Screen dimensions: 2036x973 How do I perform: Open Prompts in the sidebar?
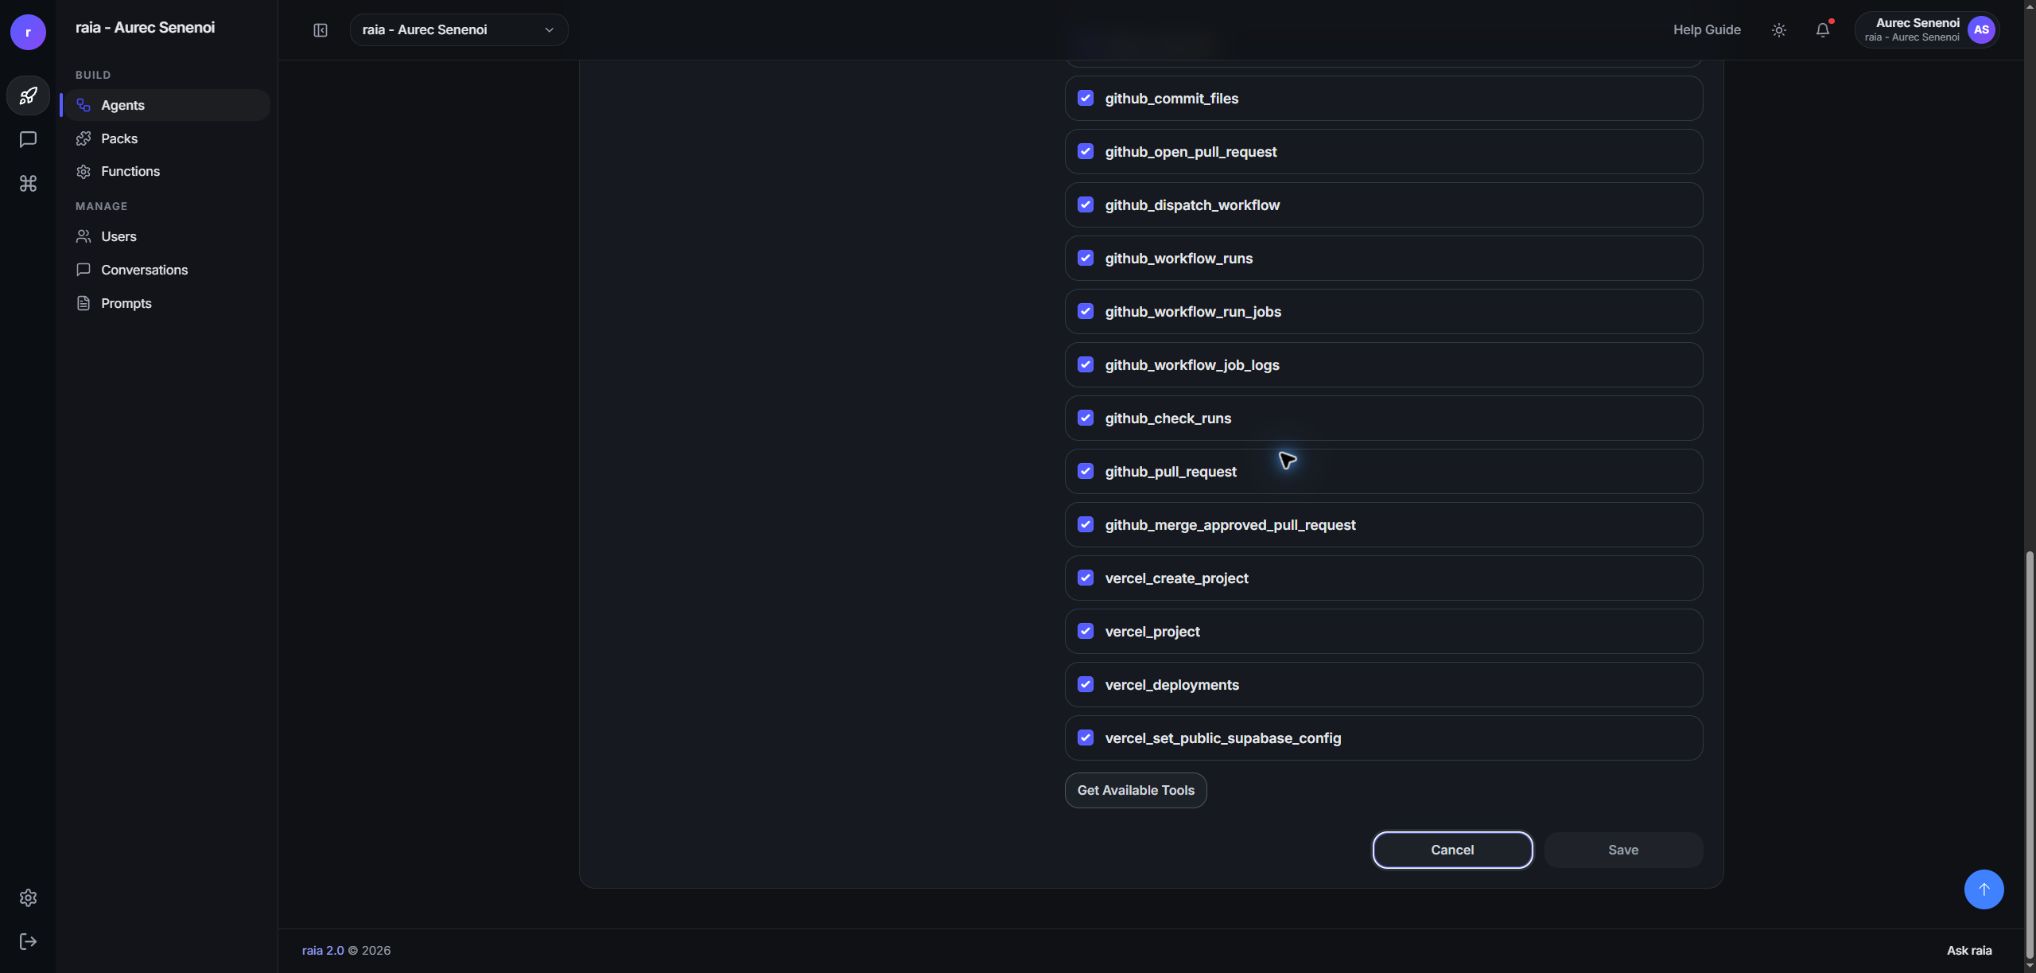(x=165, y=303)
